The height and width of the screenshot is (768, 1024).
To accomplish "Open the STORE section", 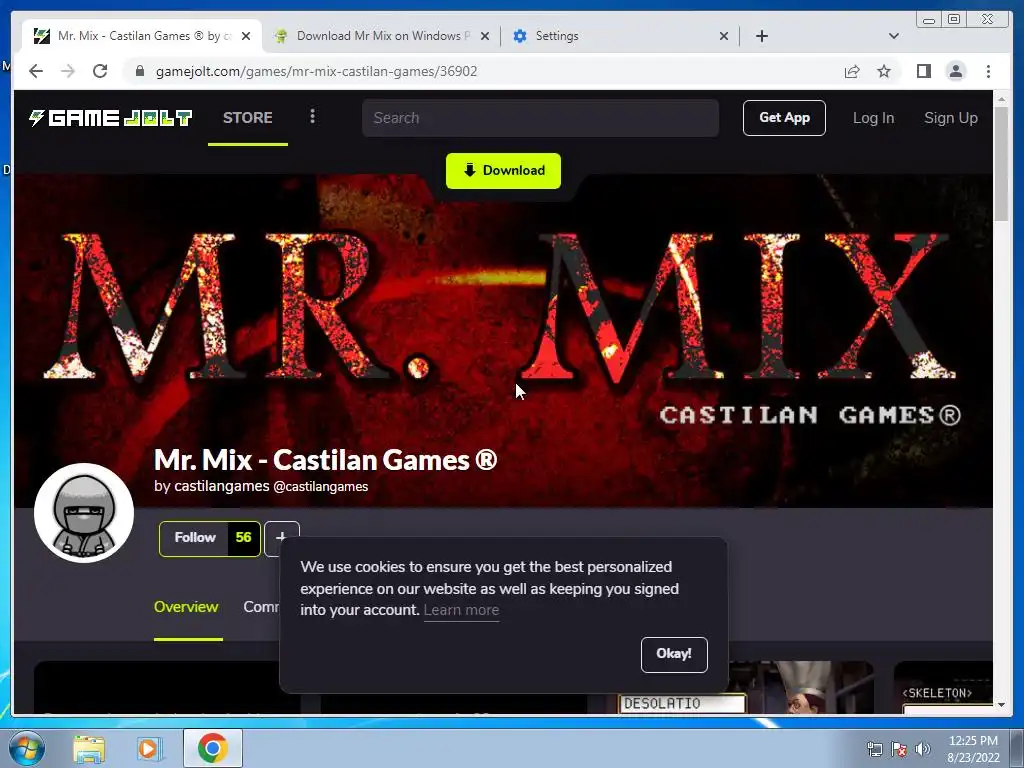I will 248,118.
